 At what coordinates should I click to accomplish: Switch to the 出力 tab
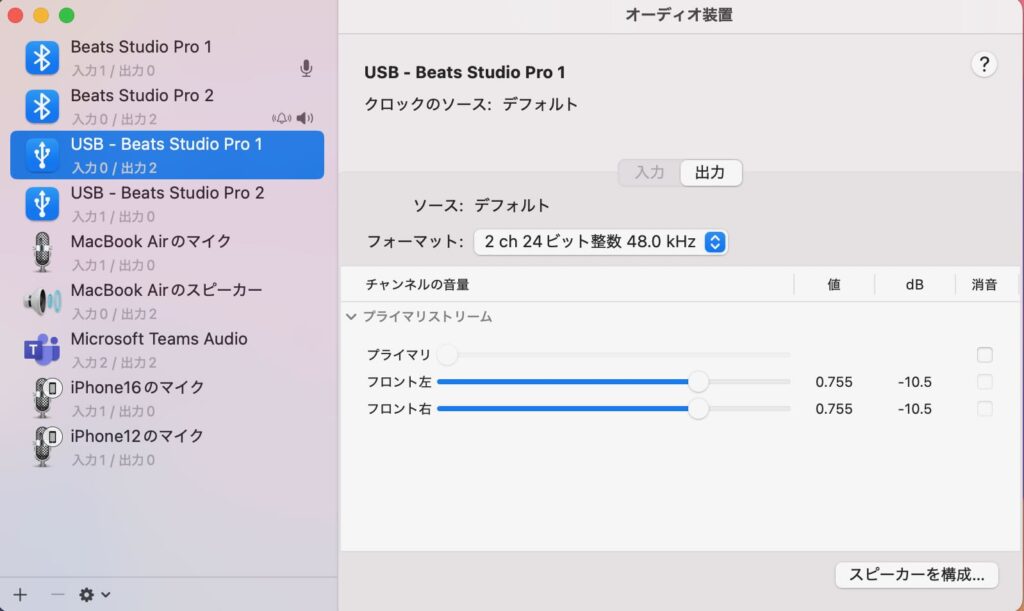(710, 173)
